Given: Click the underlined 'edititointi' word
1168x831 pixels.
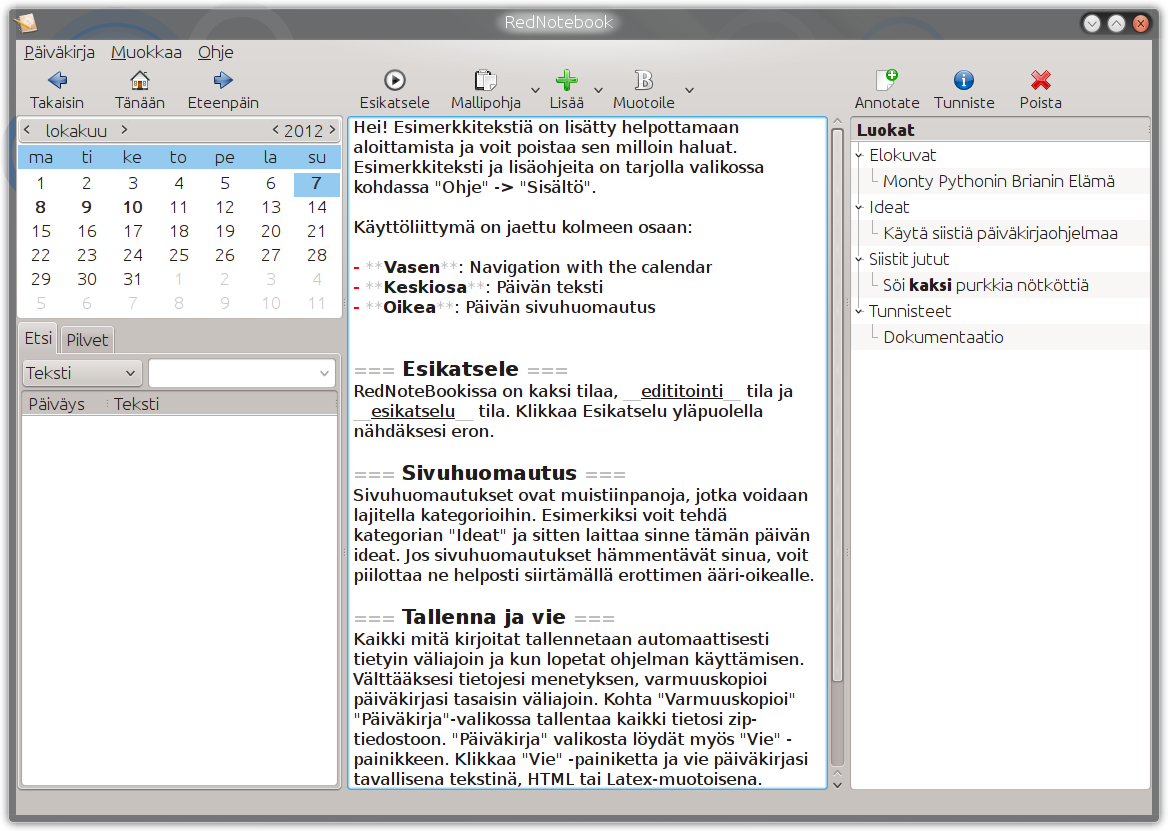Looking at the screenshot, I should pos(682,391).
